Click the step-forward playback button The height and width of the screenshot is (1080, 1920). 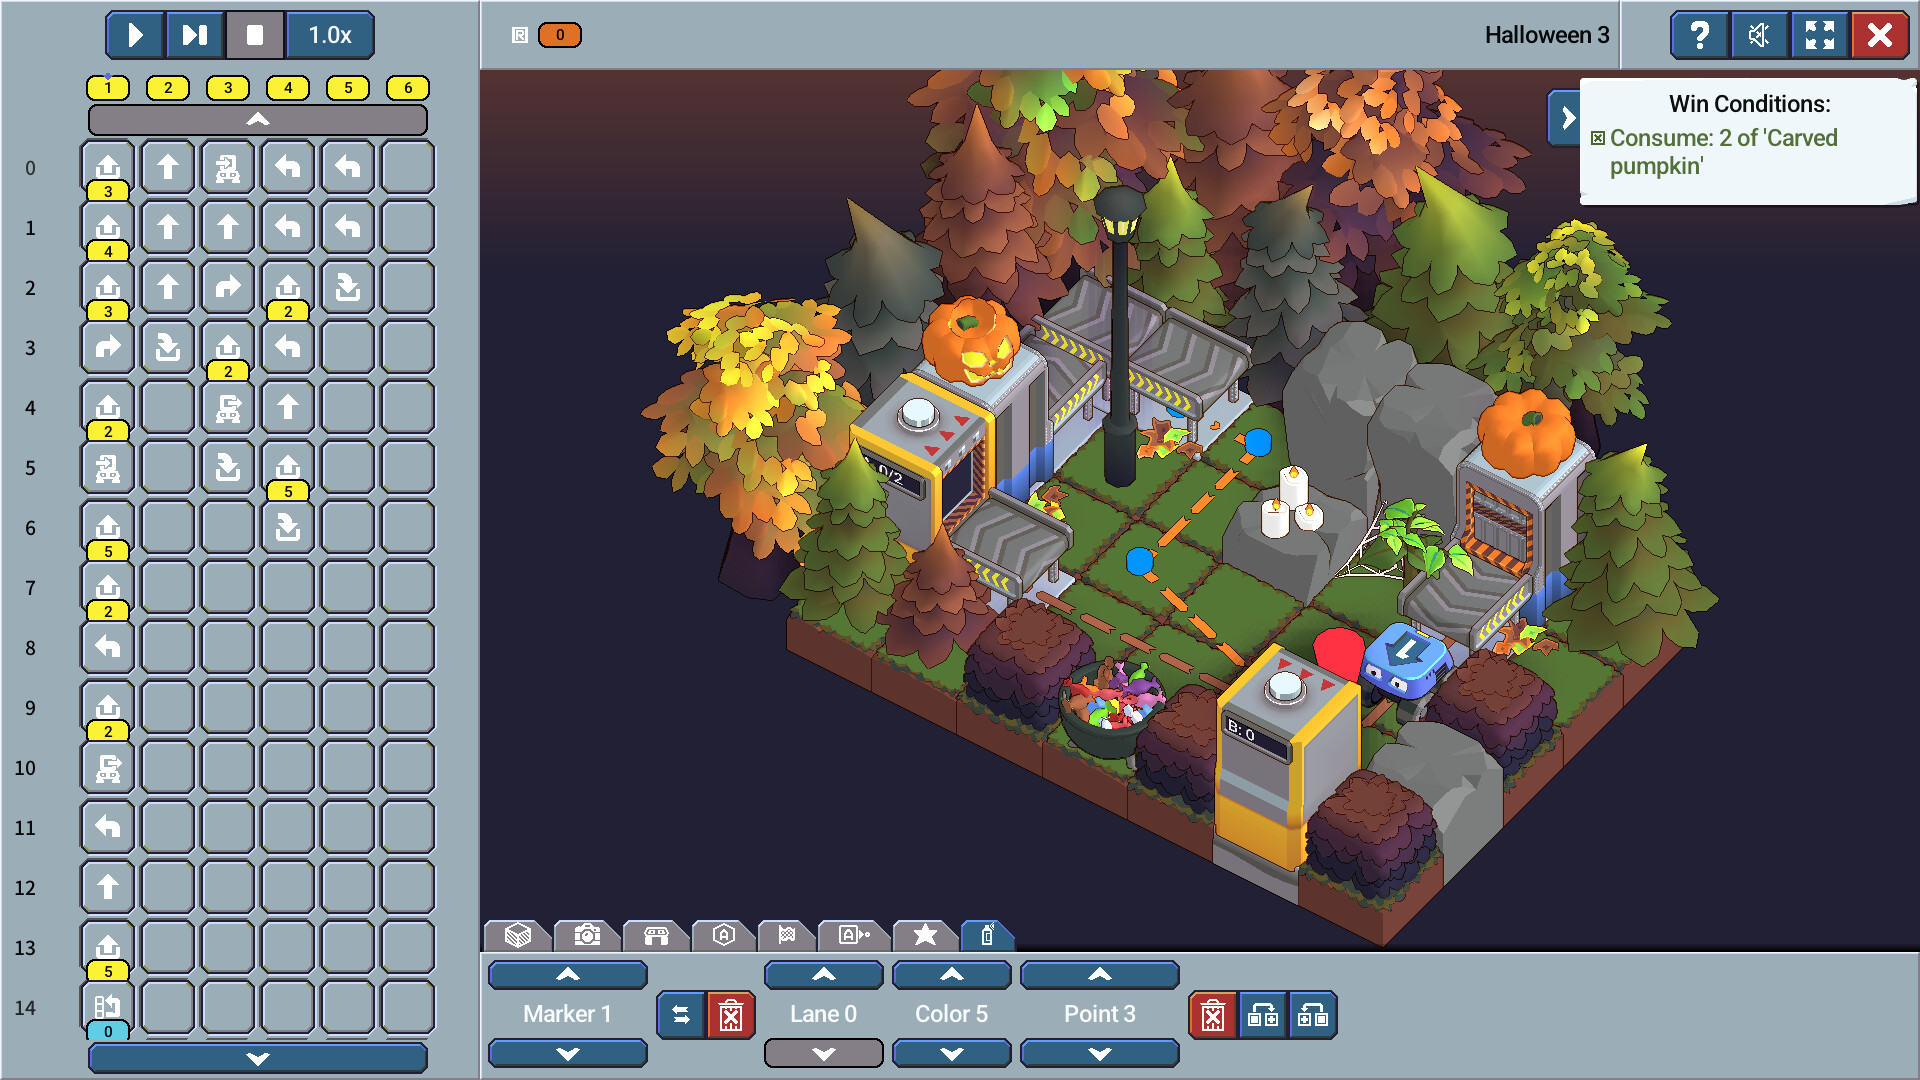[195, 36]
